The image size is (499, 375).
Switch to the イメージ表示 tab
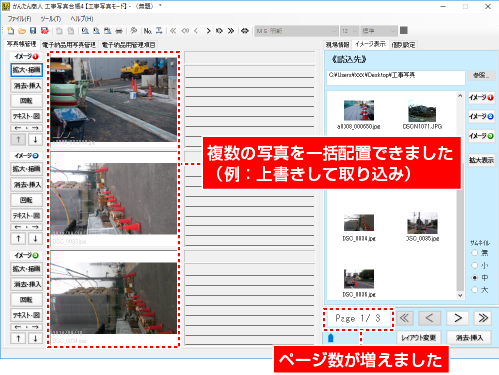click(x=370, y=44)
